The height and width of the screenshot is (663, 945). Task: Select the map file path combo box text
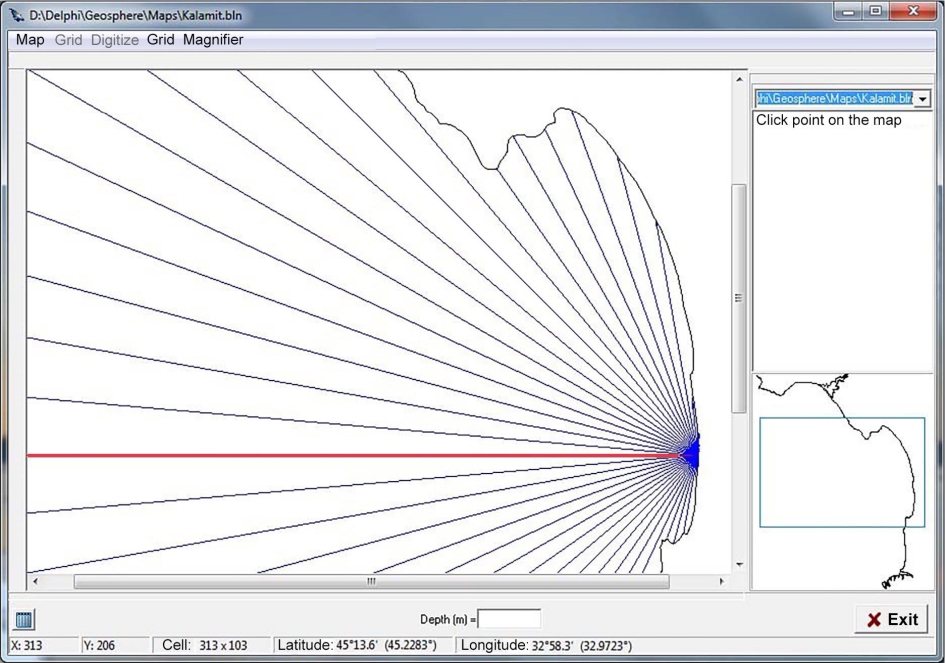point(834,99)
